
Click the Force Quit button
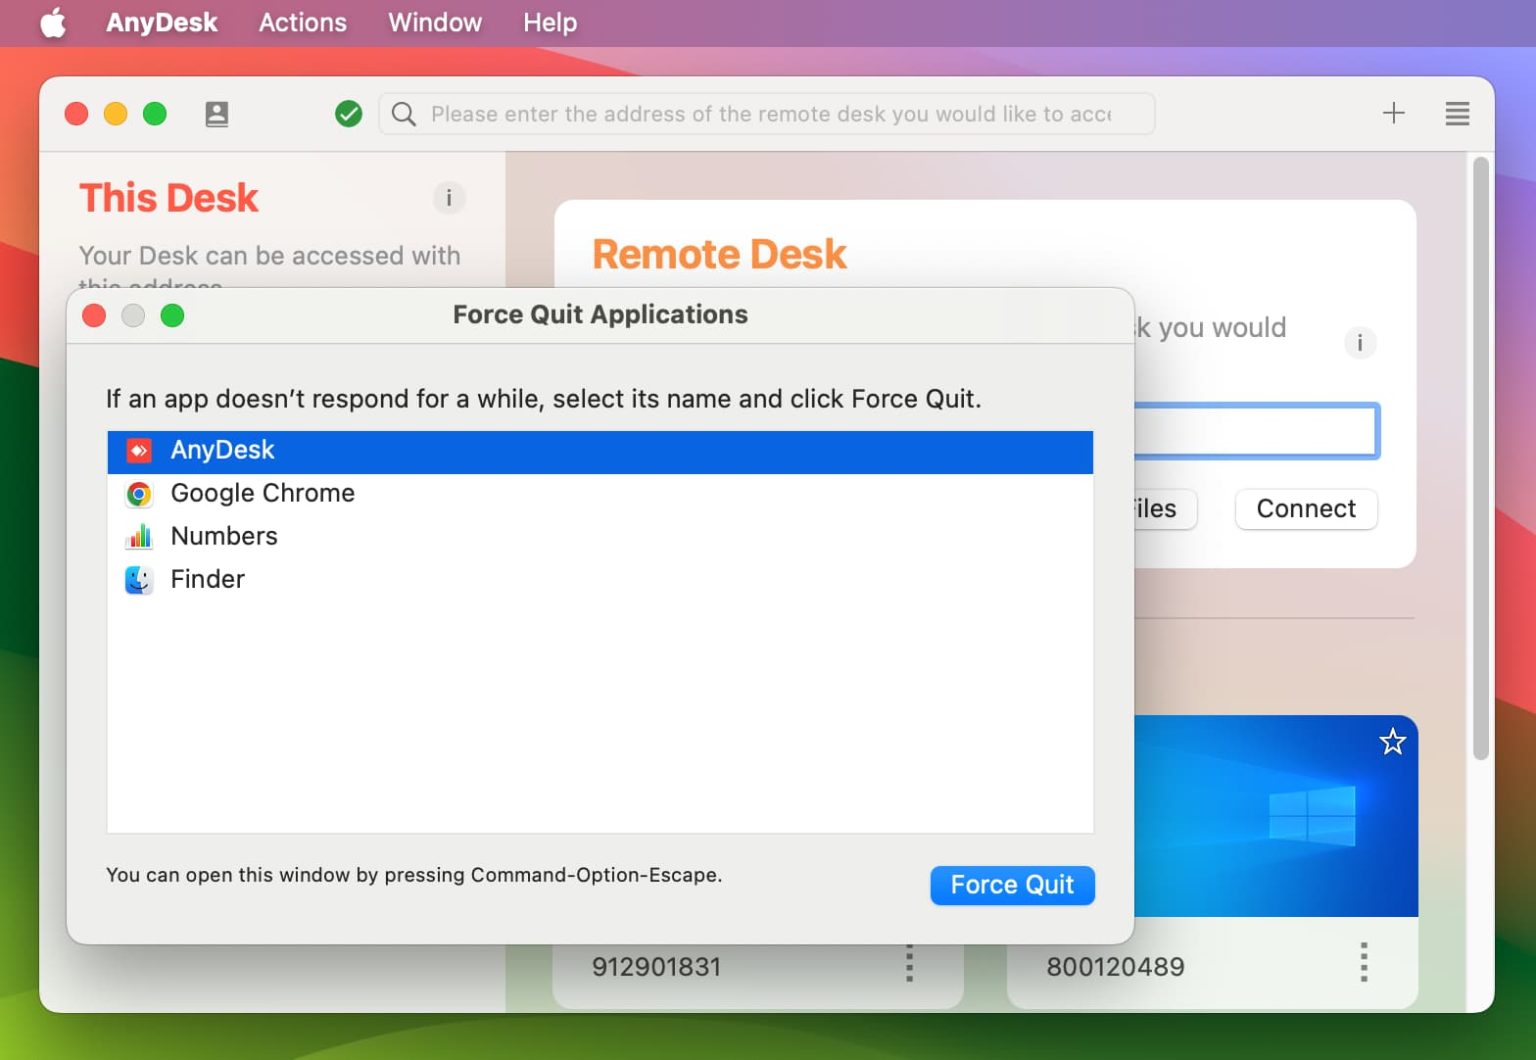pyautogui.click(x=1012, y=885)
